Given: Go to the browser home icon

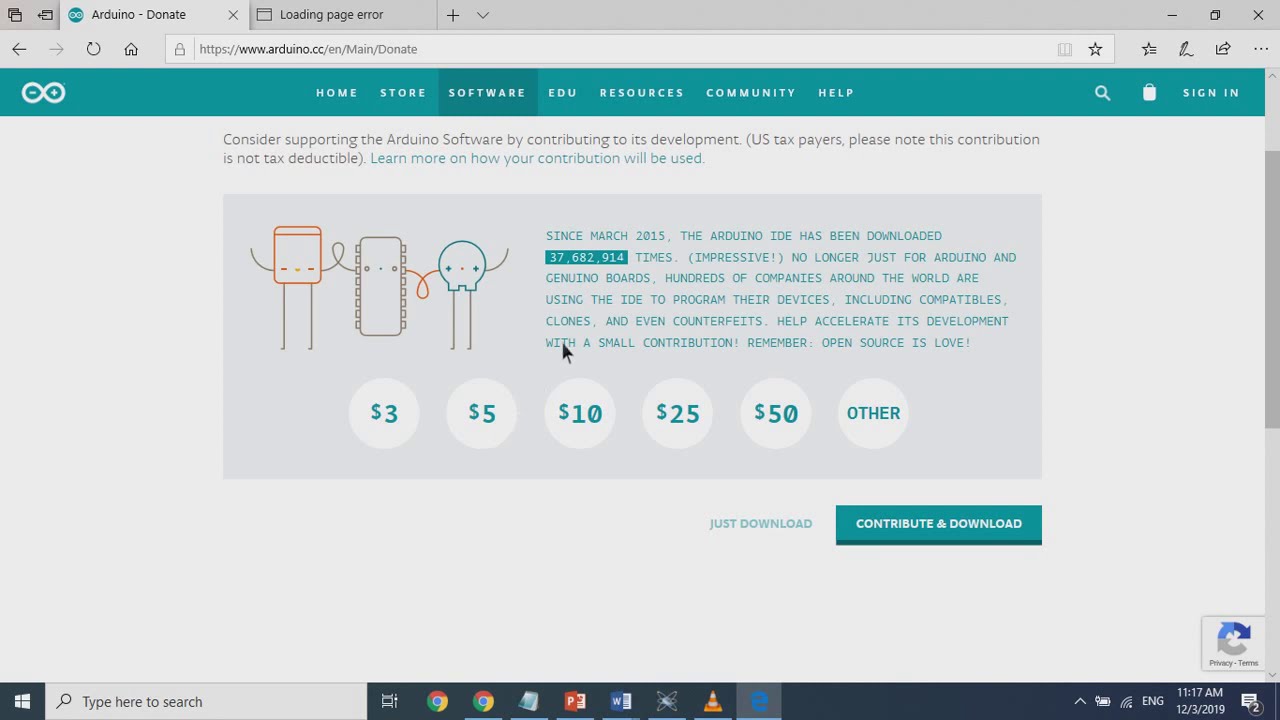Looking at the screenshot, I should (x=131, y=49).
